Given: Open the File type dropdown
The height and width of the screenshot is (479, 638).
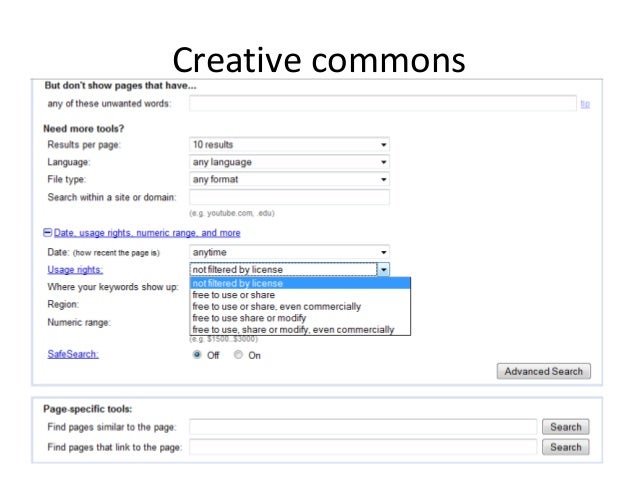Looking at the screenshot, I should [x=289, y=179].
